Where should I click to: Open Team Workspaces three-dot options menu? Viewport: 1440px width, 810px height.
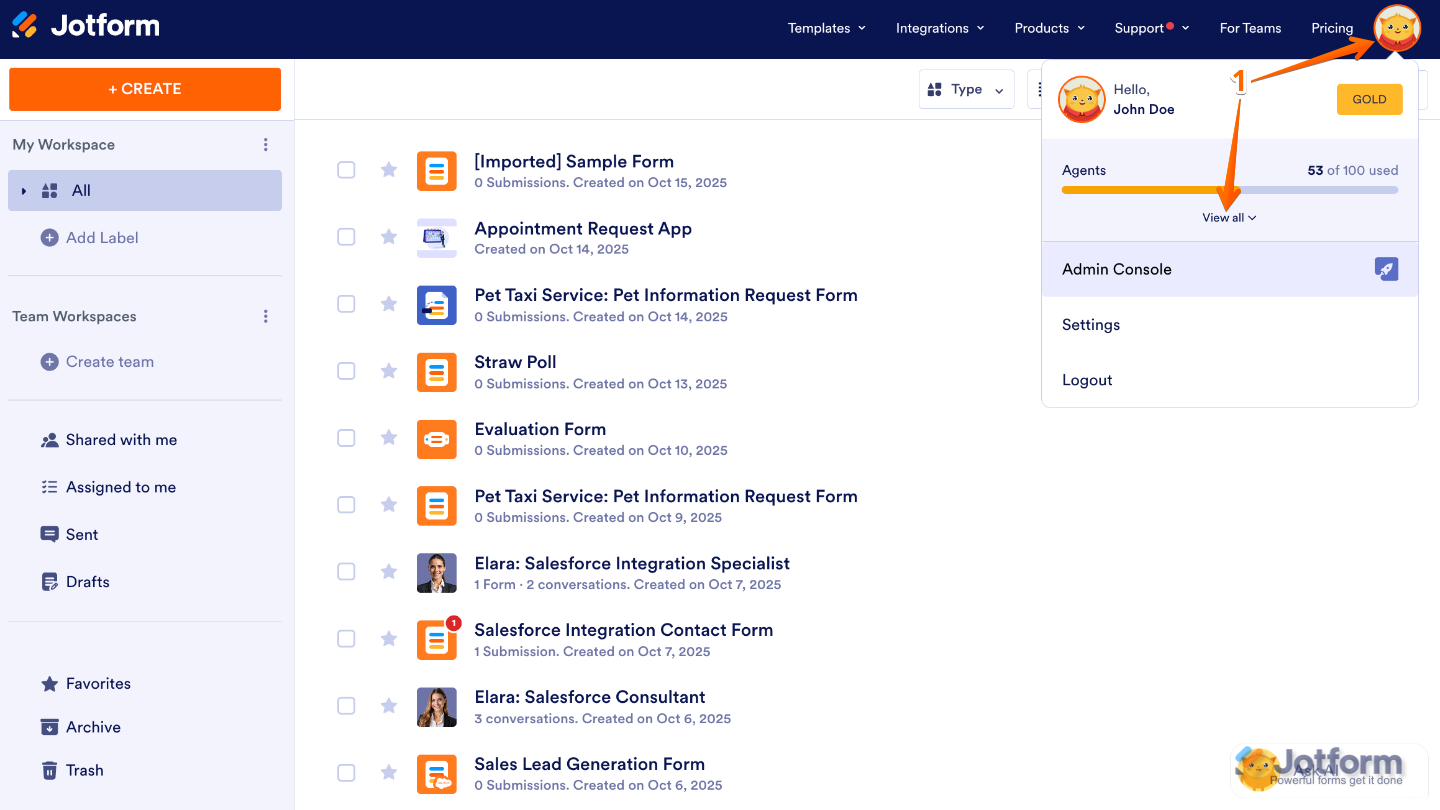266,317
